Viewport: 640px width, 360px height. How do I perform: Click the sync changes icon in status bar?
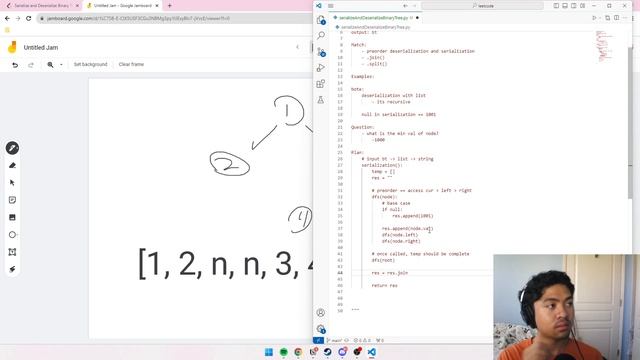347,340
